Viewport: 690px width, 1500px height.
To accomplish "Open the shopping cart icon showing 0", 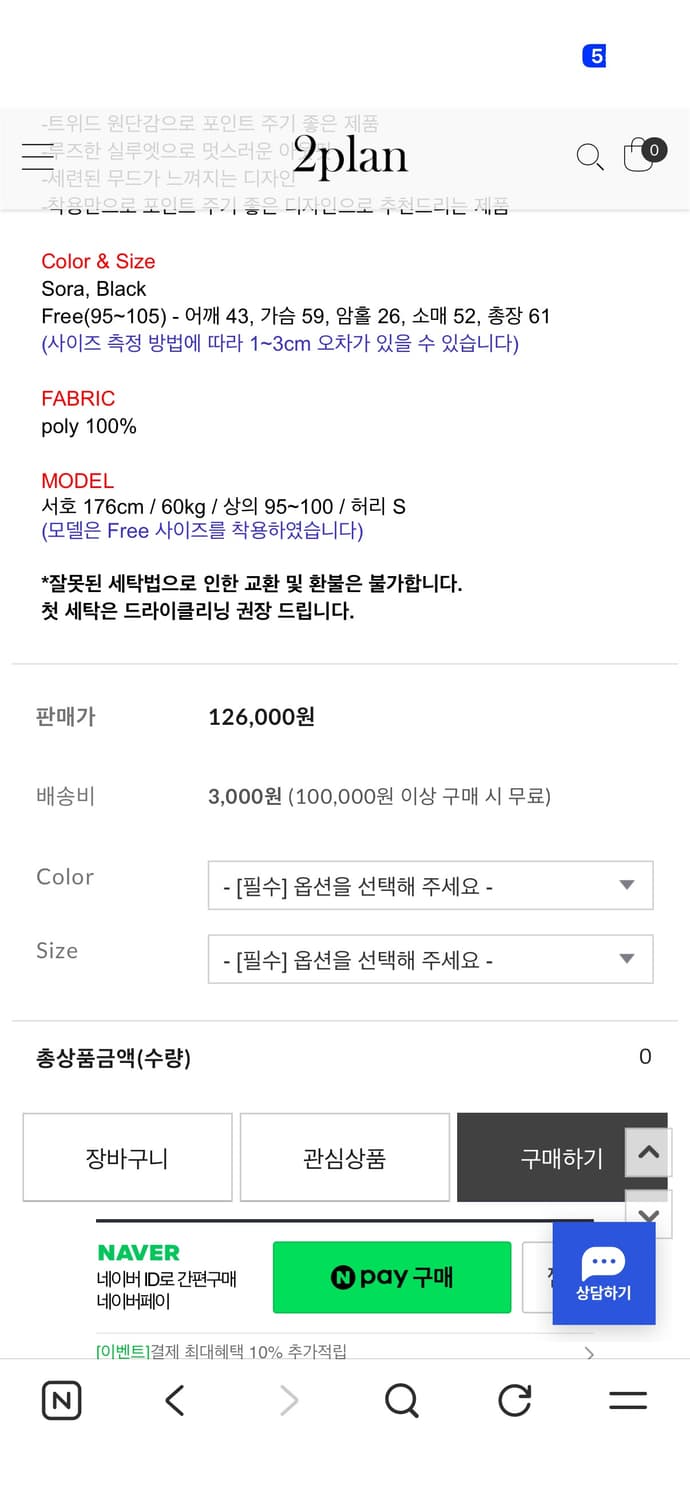I will (639, 155).
